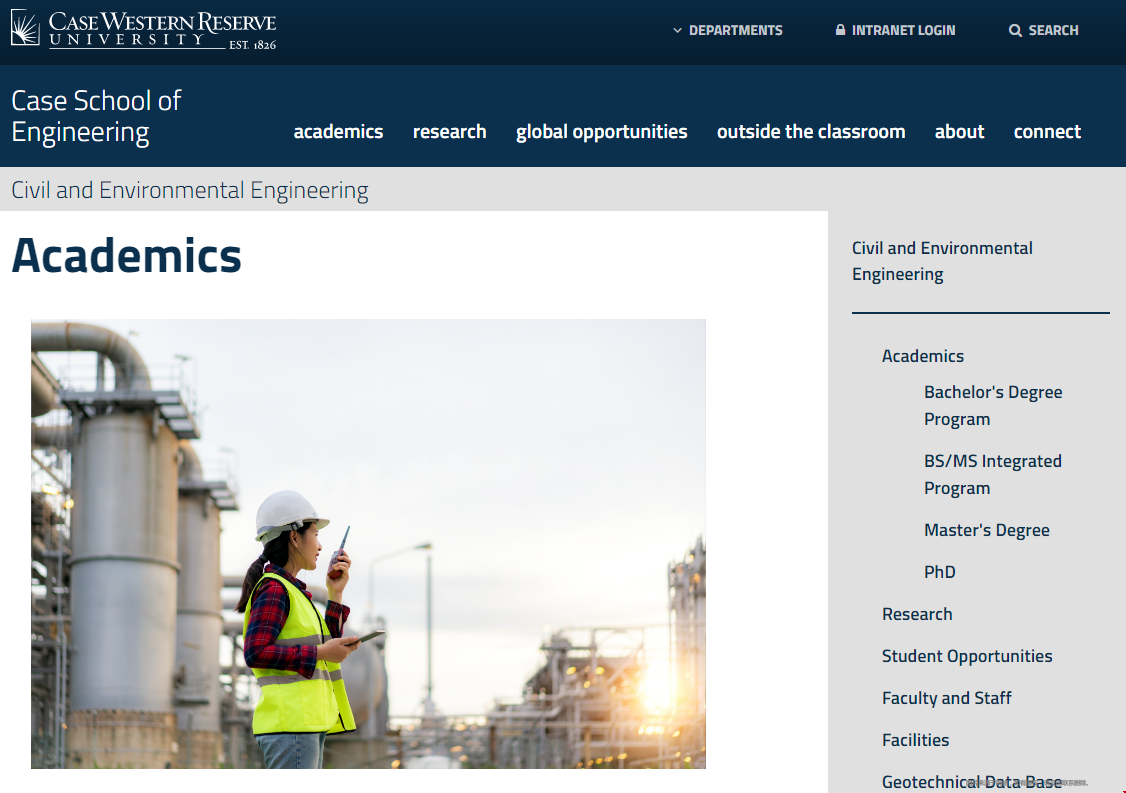1126x793 pixels.
Task: Open the about menu item
Action: coord(959,132)
